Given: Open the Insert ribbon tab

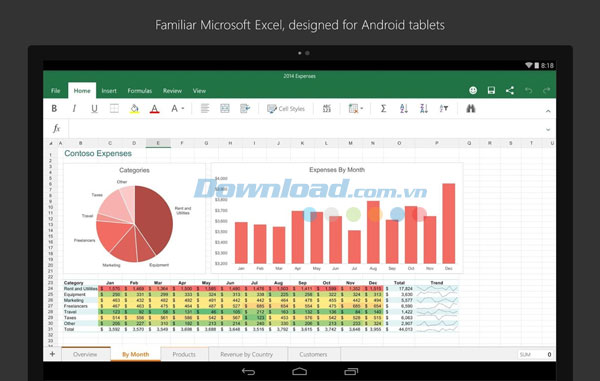Looking at the screenshot, I should (109, 91).
